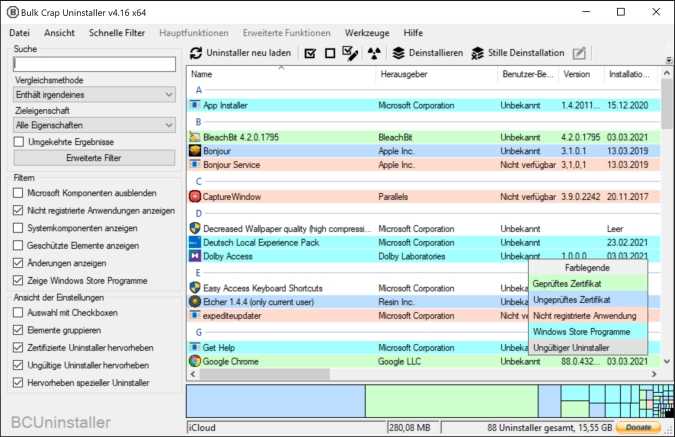Screen dimensions: 675x437
Task: Click the horizontal scrollbar thumb
Action: (x=265, y=374)
